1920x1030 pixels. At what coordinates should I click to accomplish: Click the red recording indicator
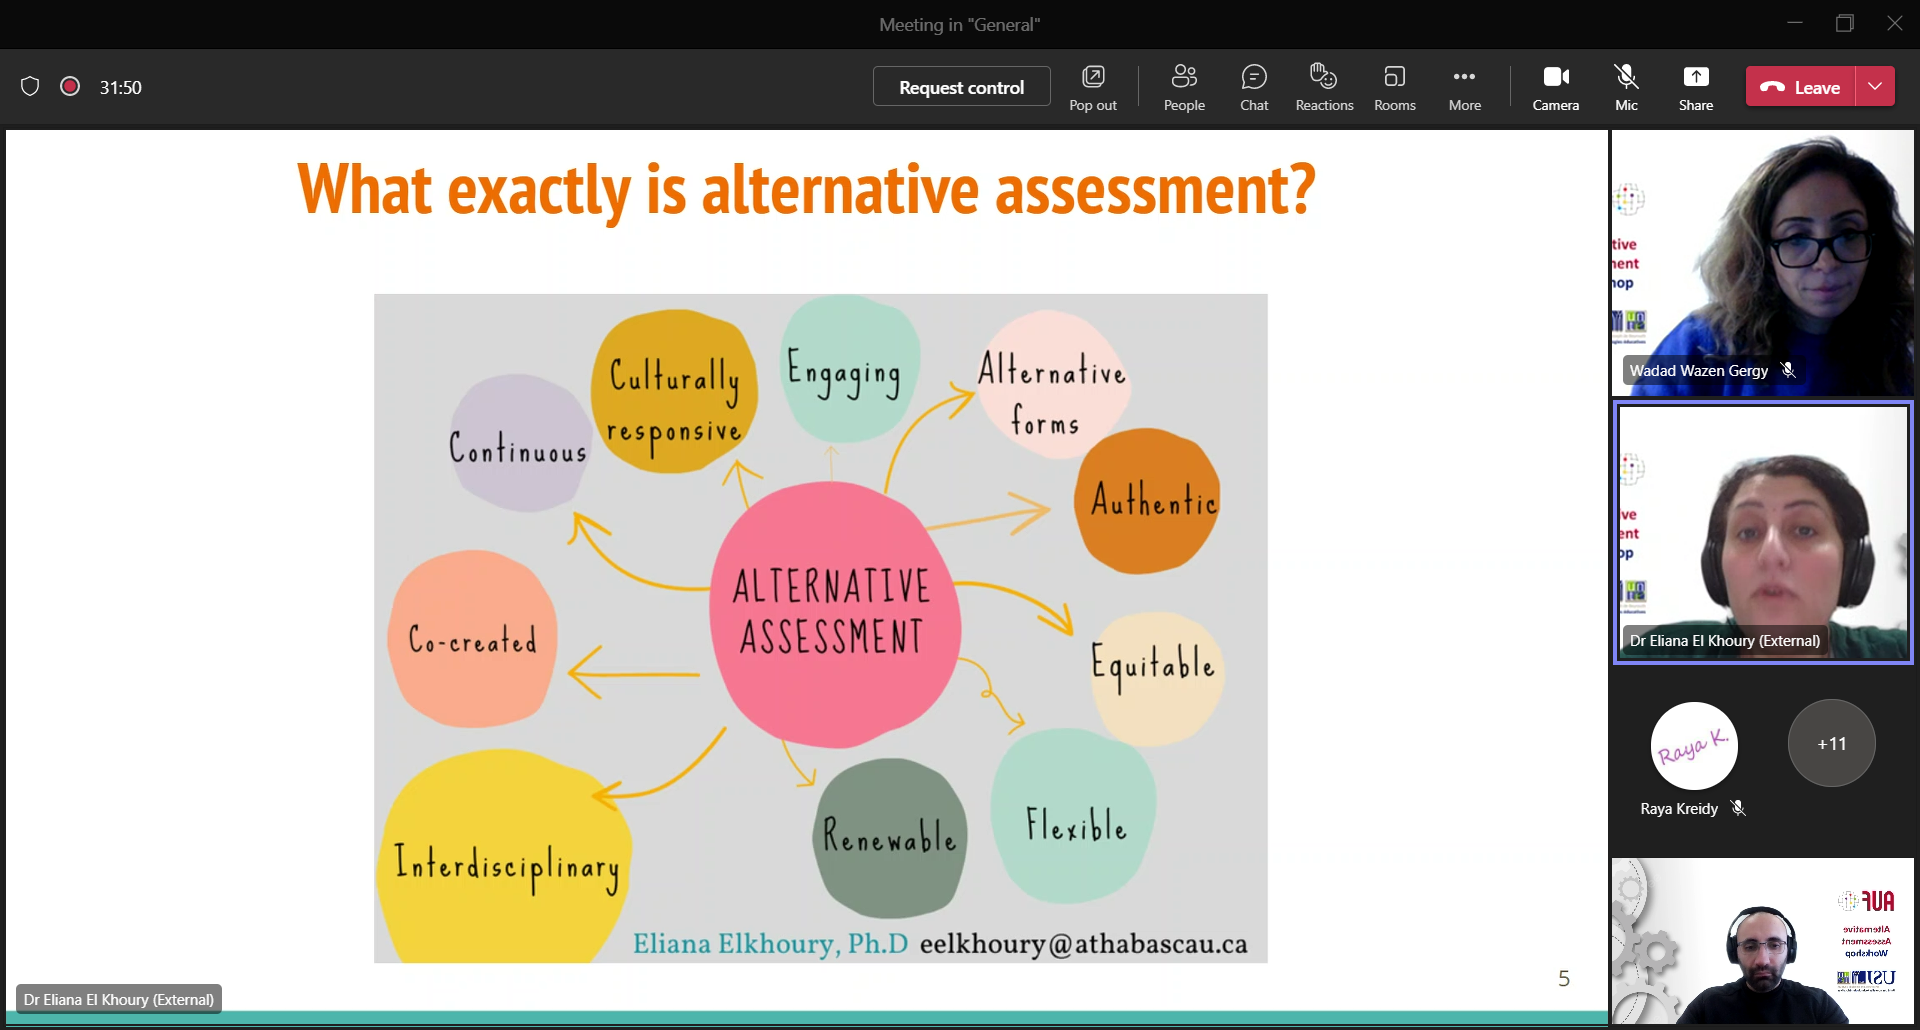70,87
